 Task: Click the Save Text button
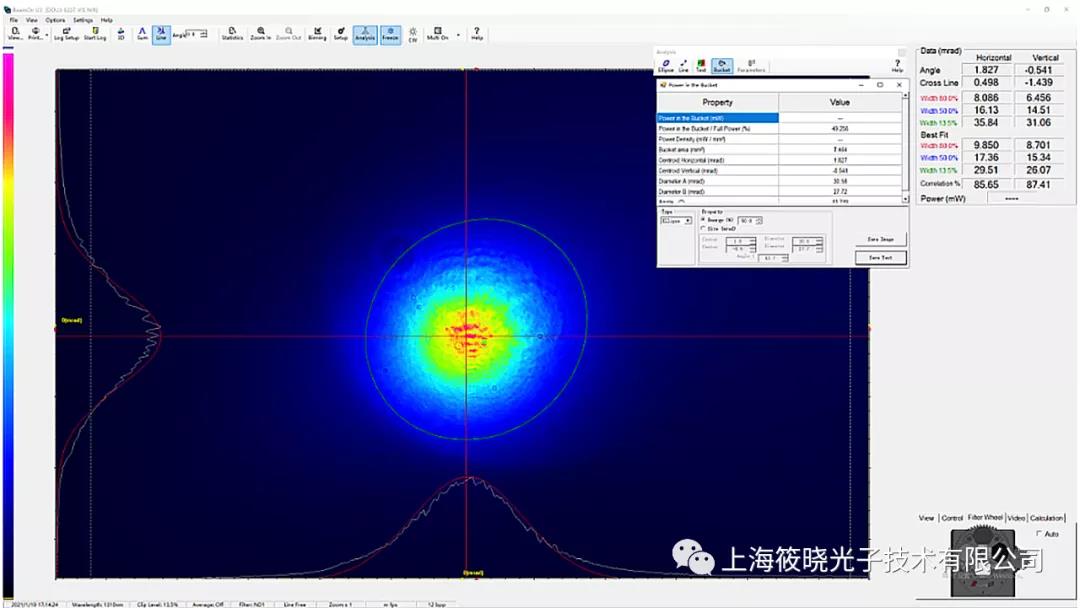(x=880, y=258)
